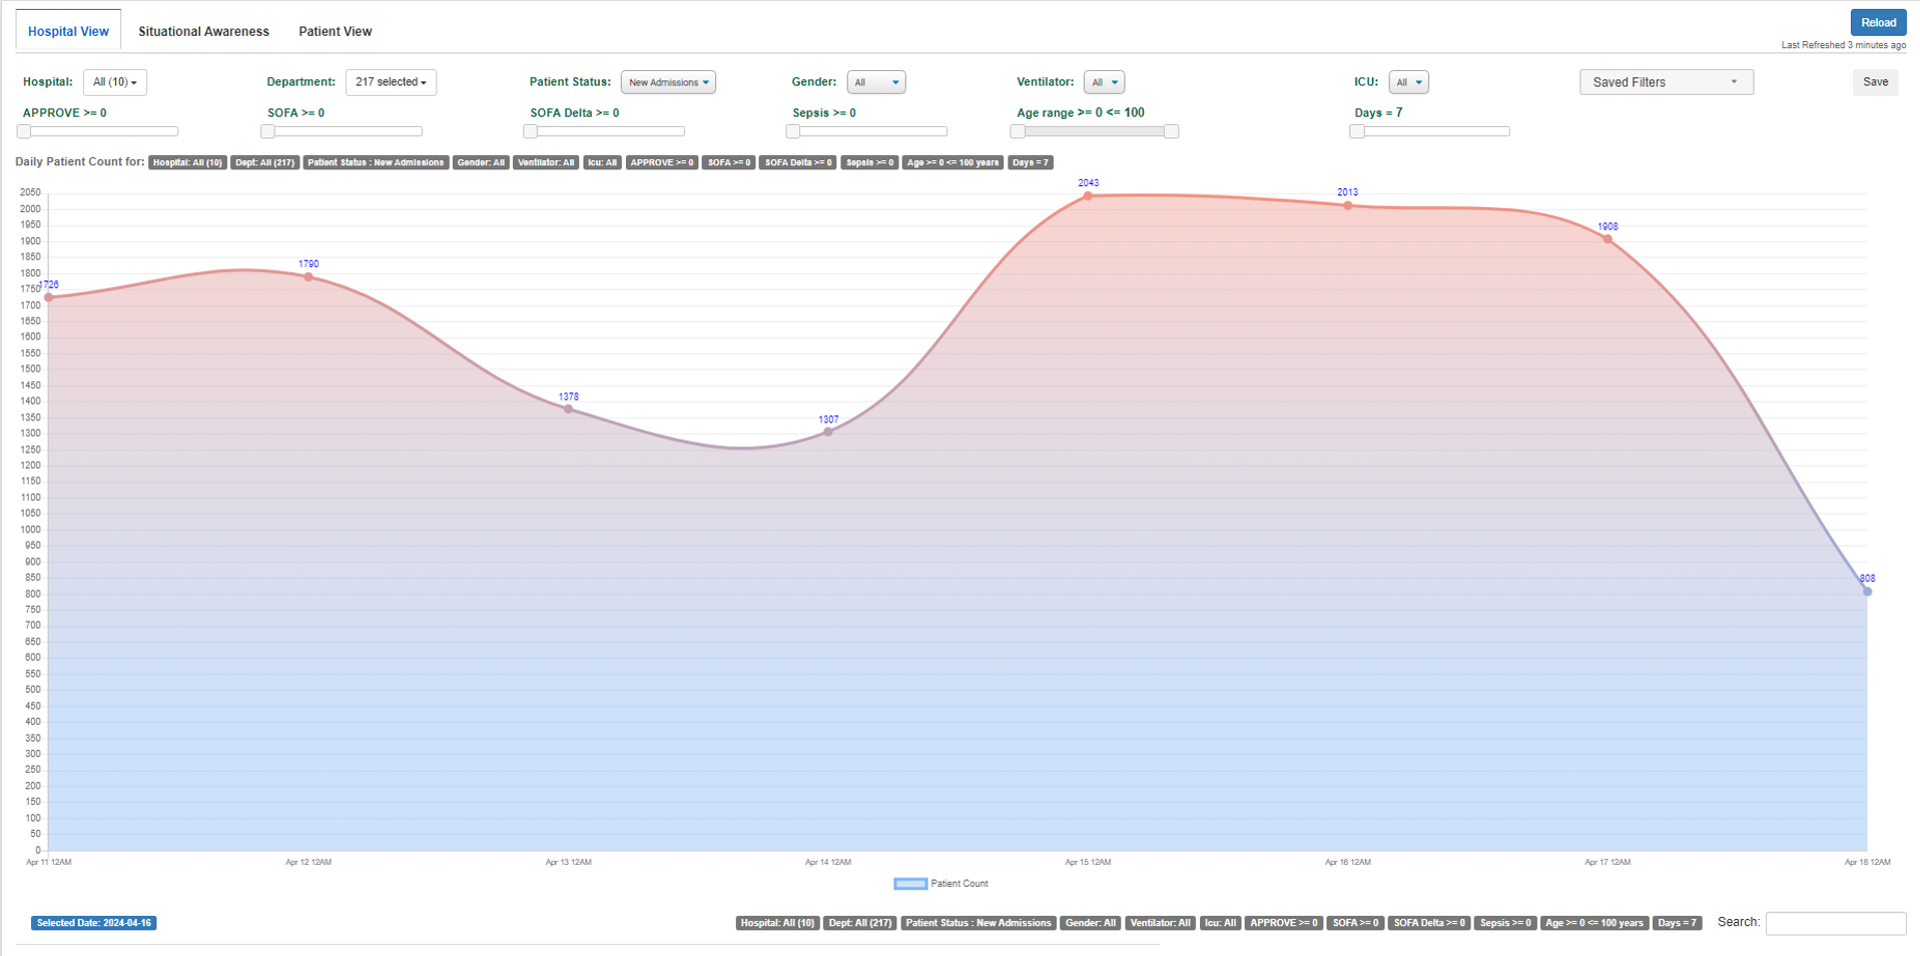Click the bottom Ventilator: All tag
This screenshot has width=1920, height=956.
1160,923
